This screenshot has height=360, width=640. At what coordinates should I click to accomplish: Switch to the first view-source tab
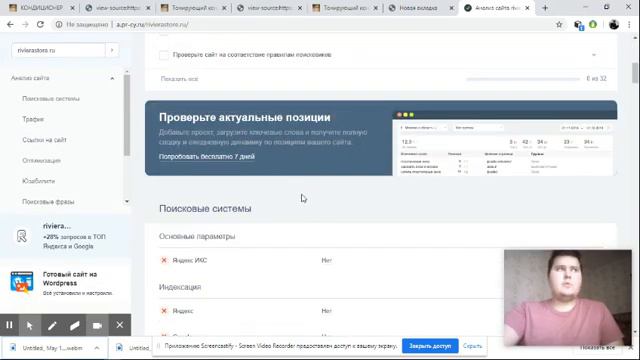(117, 8)
